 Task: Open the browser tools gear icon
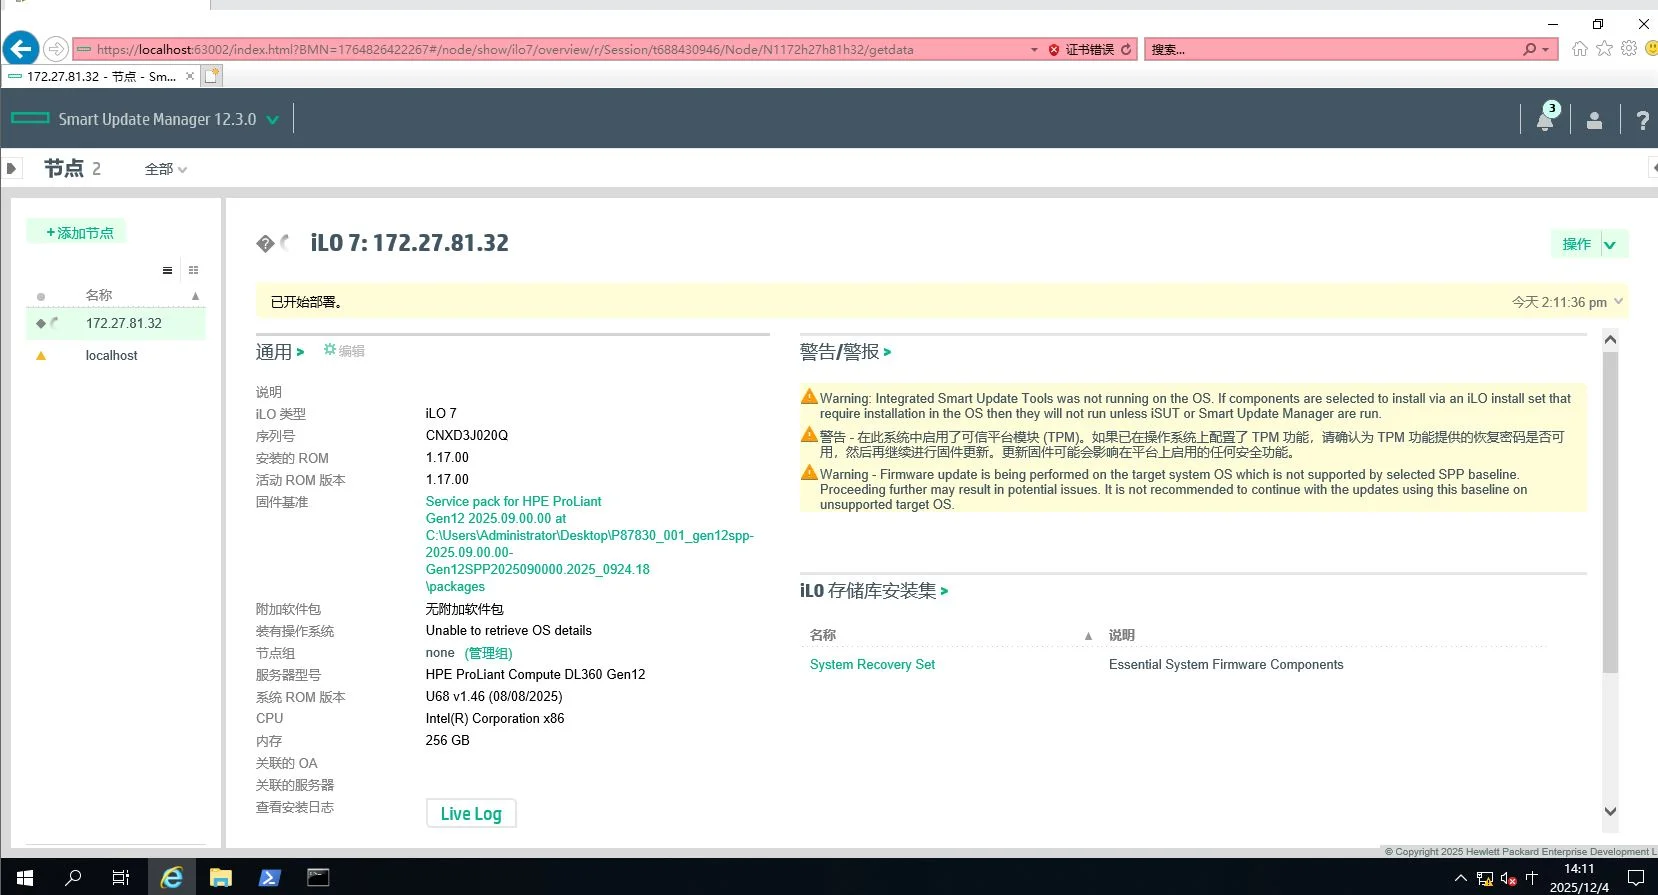coord(1629,49)
